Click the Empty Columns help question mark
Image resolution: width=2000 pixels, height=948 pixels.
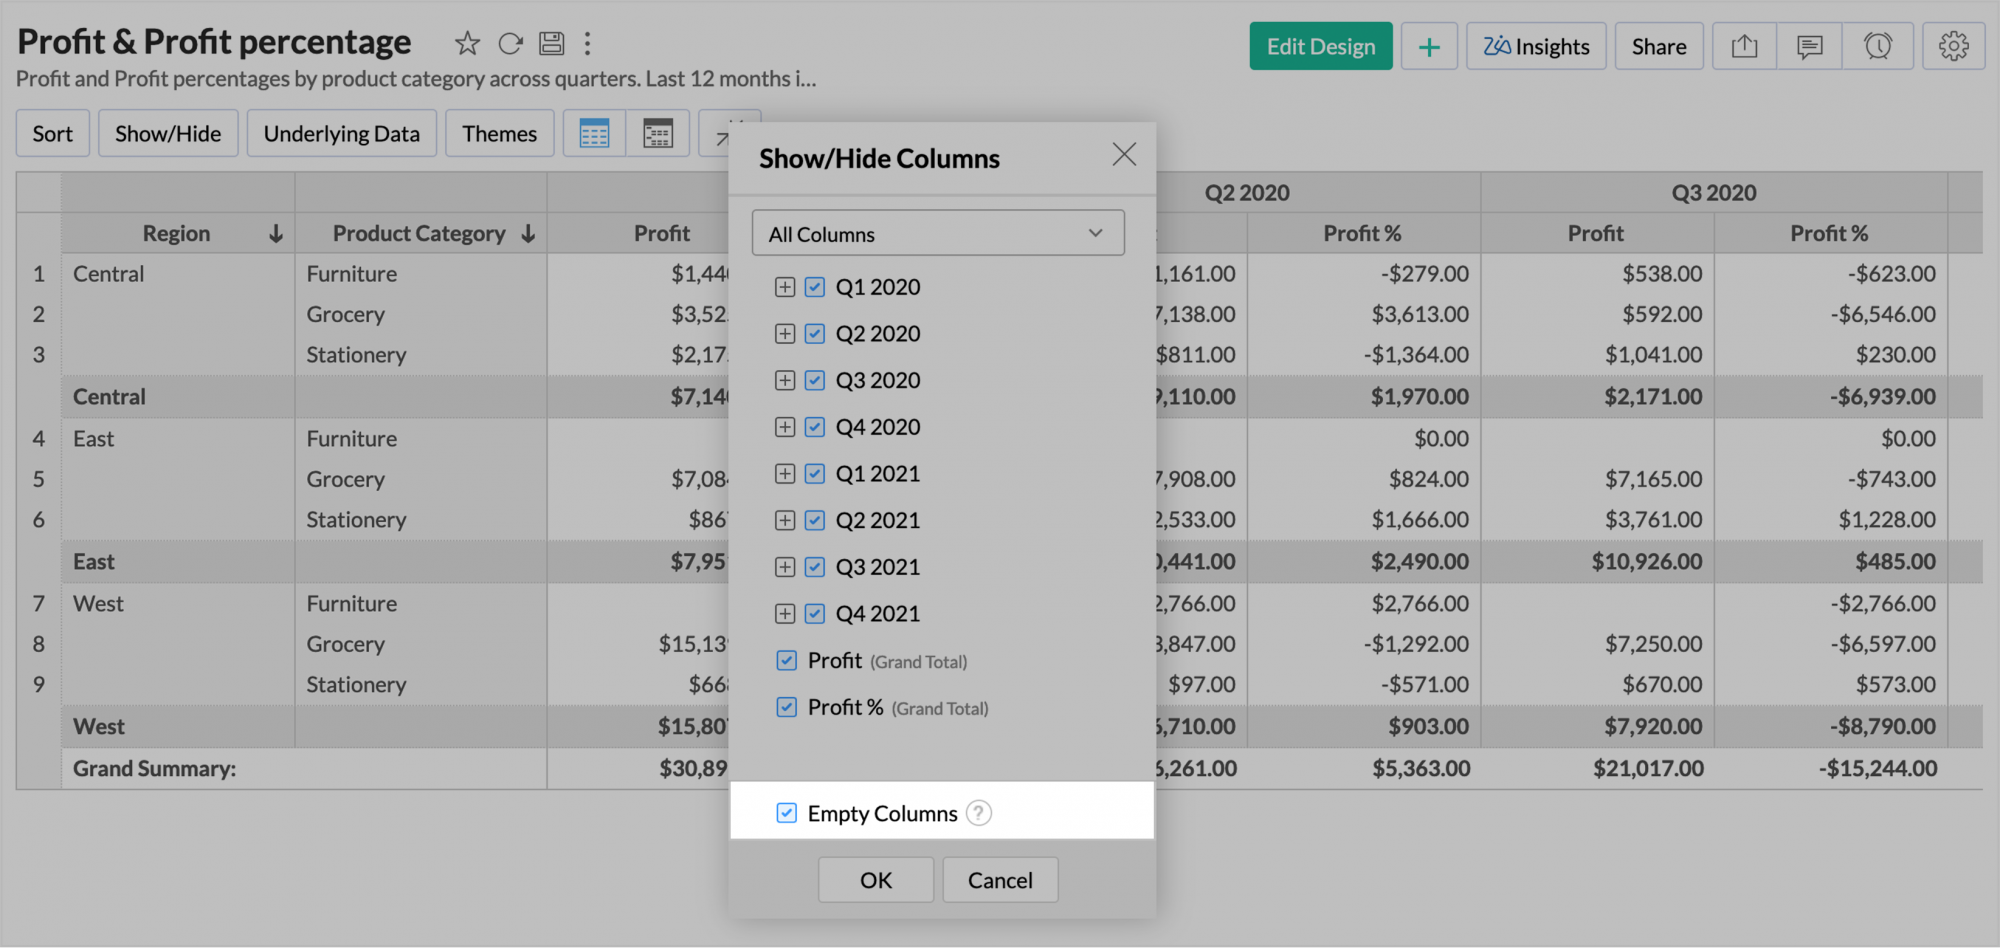point(979,813)
